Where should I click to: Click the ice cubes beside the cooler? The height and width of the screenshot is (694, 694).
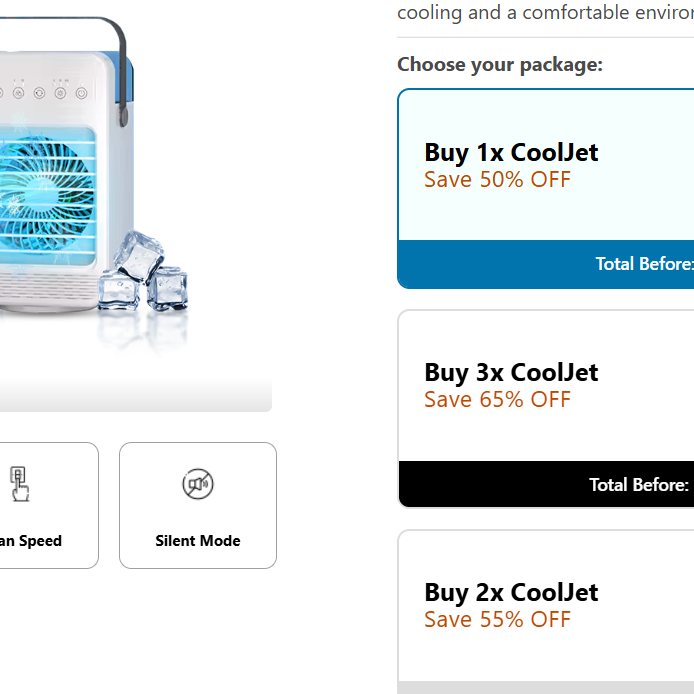tap(143, 271)
